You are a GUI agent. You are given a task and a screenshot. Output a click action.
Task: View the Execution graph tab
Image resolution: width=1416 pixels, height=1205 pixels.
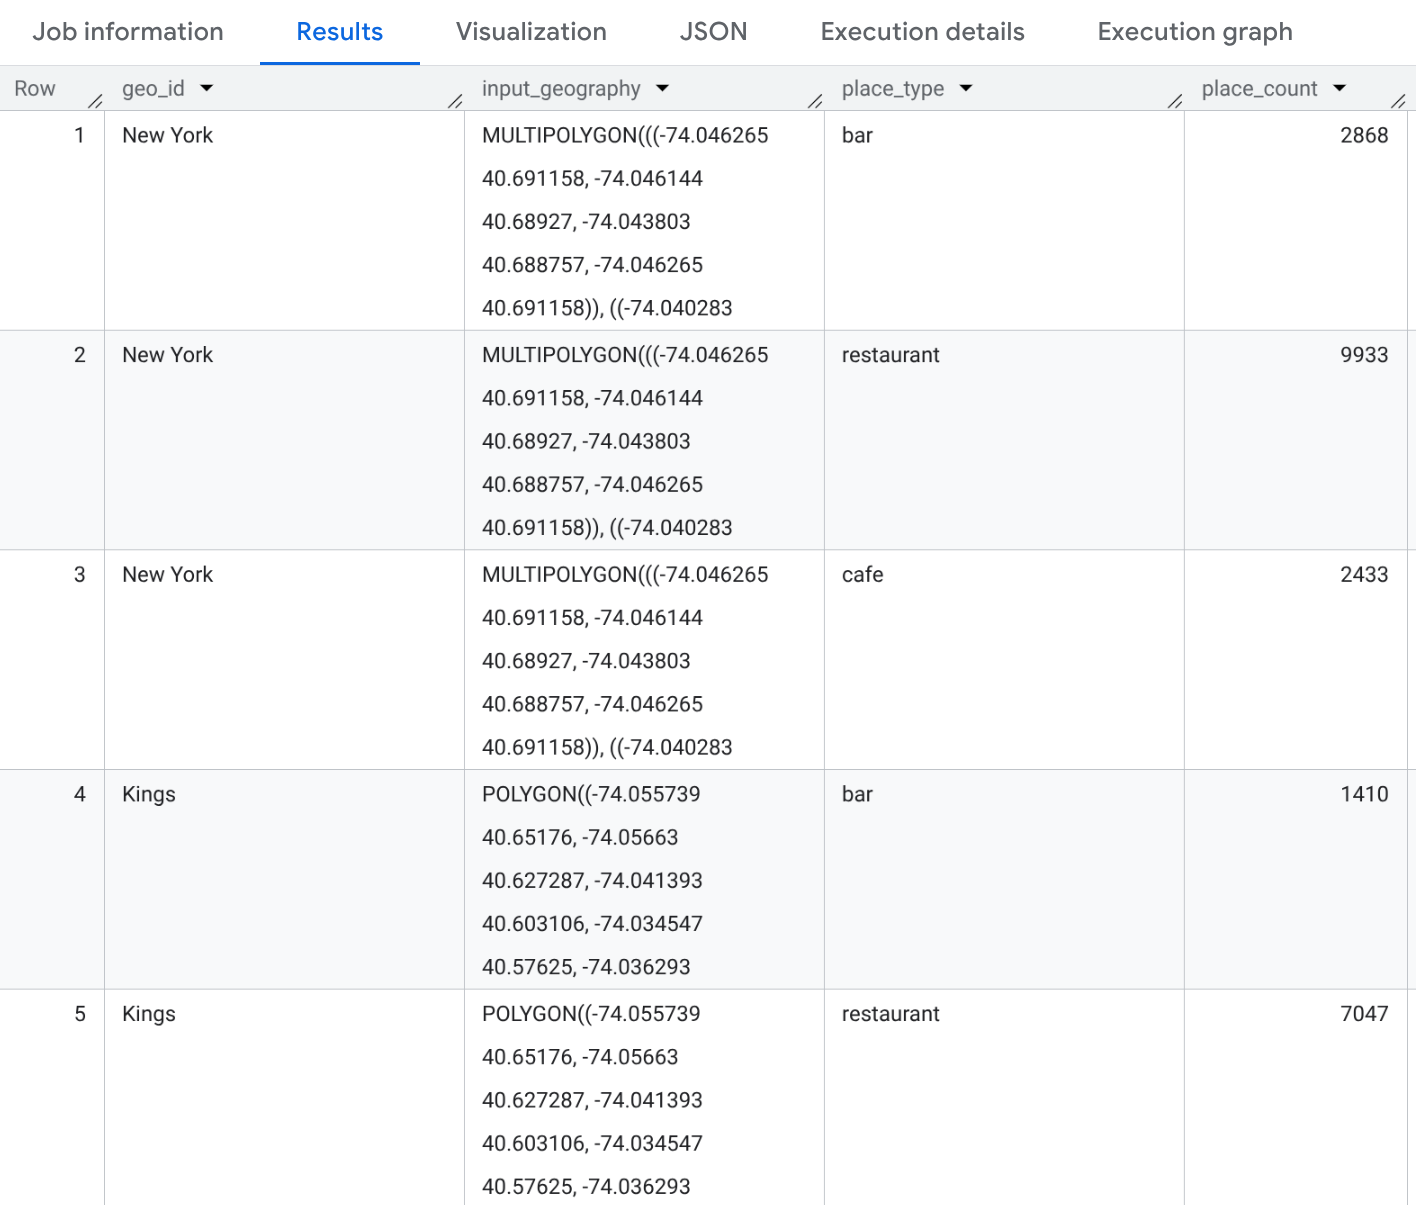[x=1194, y=31]
